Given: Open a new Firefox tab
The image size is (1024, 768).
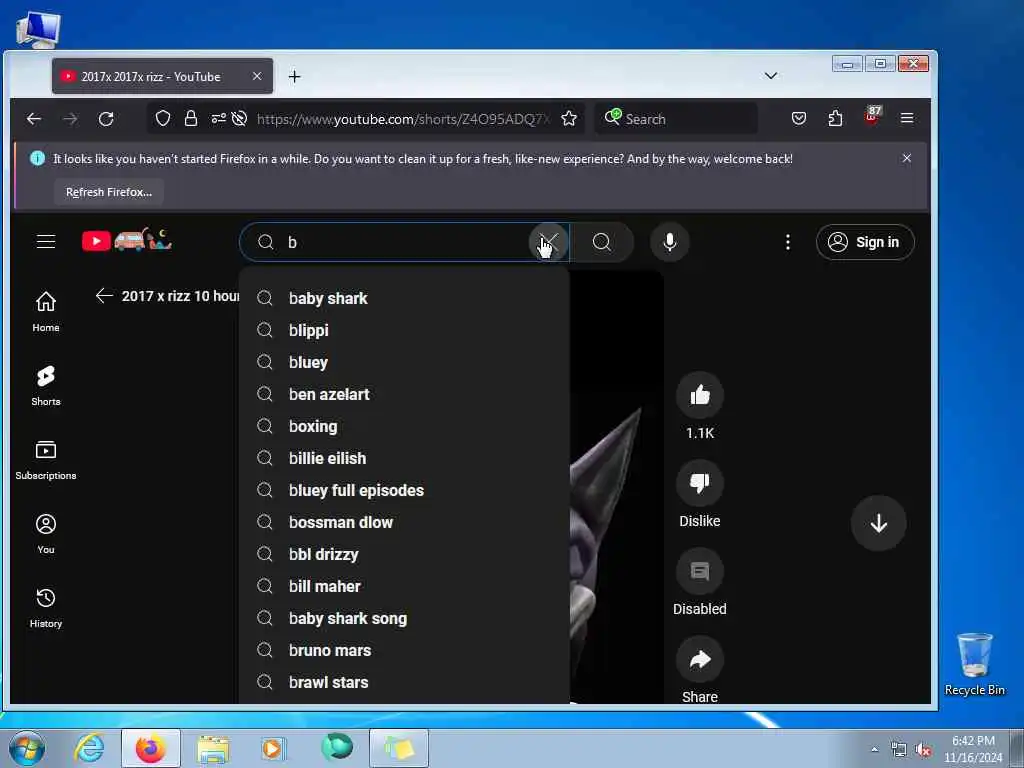Looking at the screenshot, I should pos(295,76).
